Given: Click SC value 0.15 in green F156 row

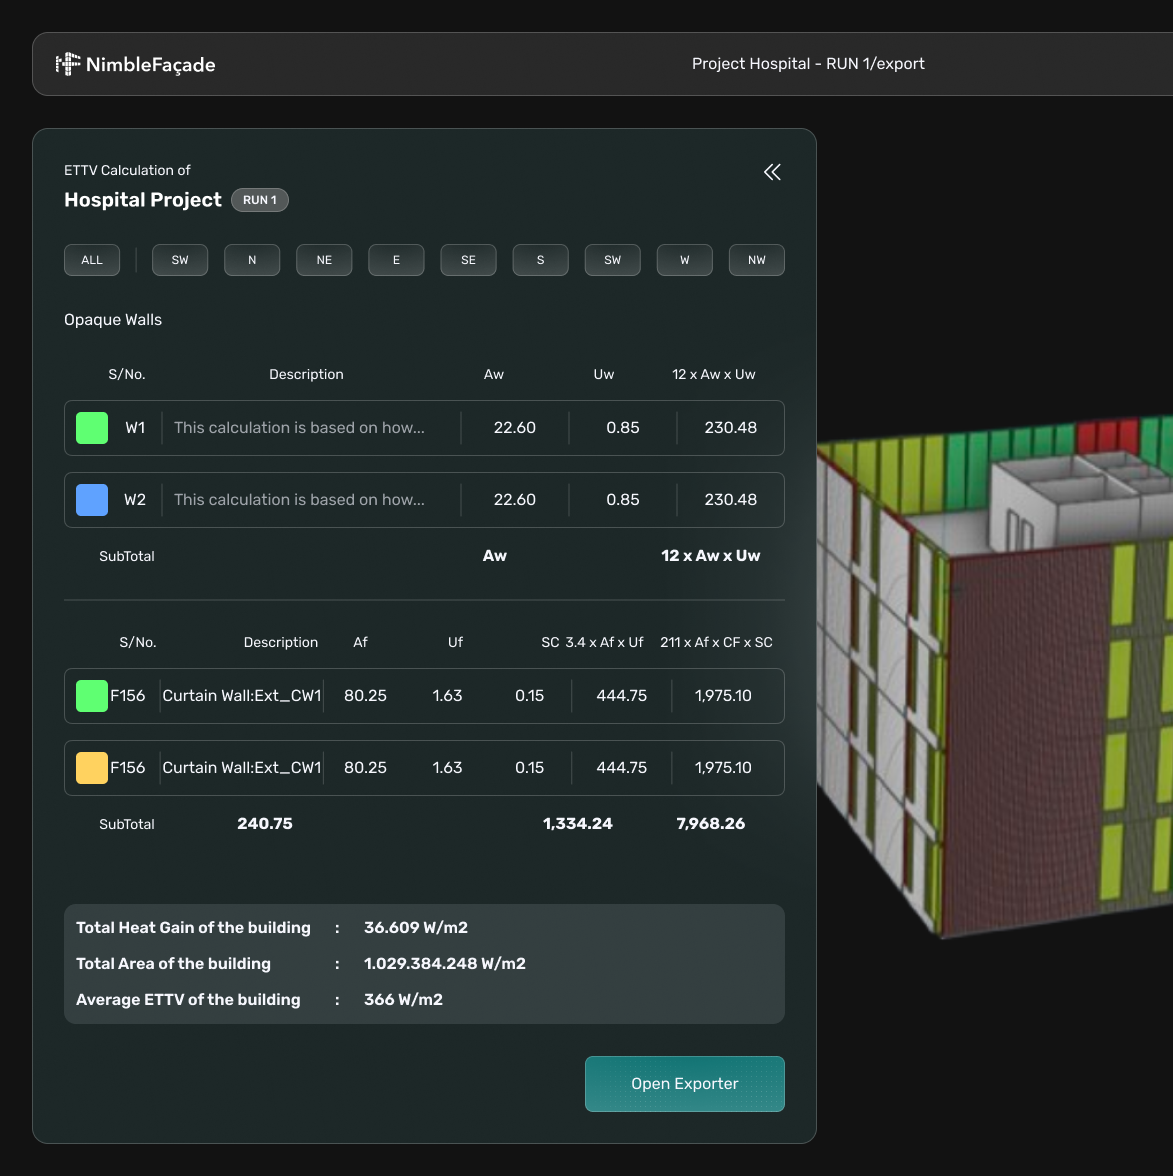Looking at the screenshot, I should [x=530, y=696].
